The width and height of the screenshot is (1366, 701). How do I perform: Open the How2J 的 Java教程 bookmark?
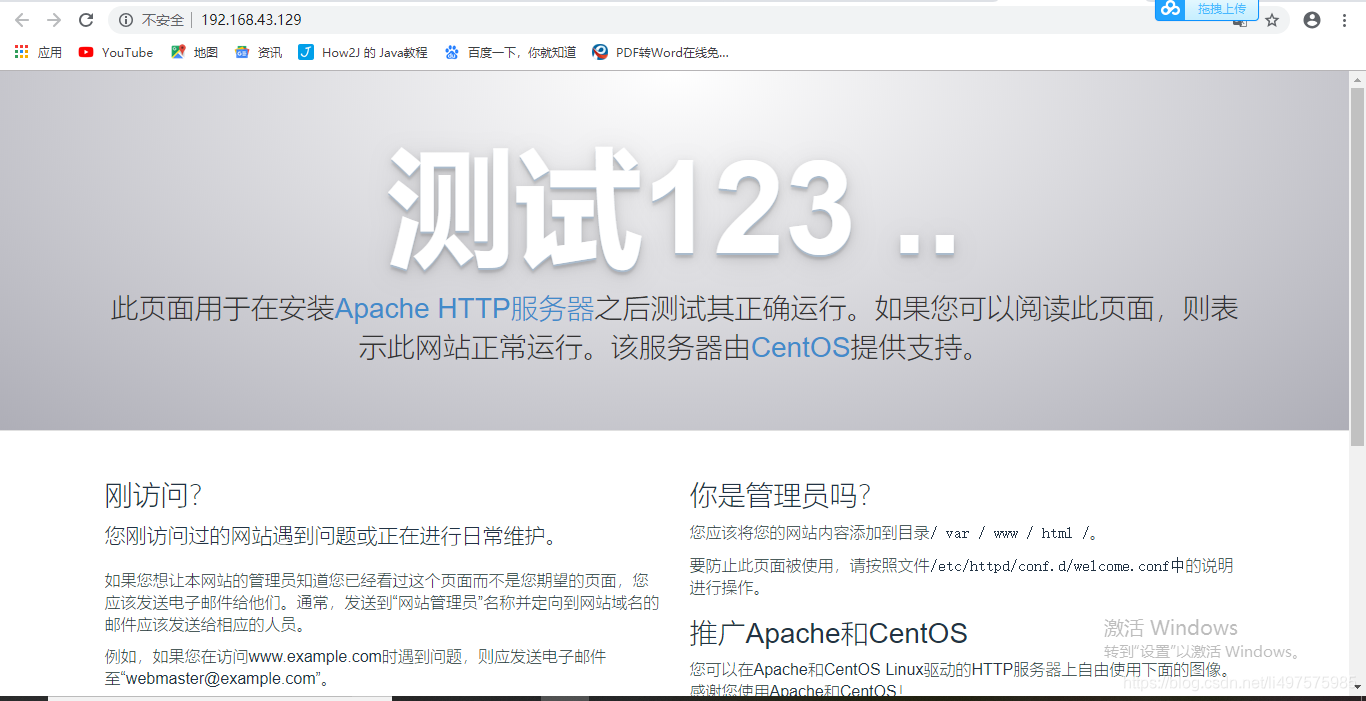pos(363,52)
